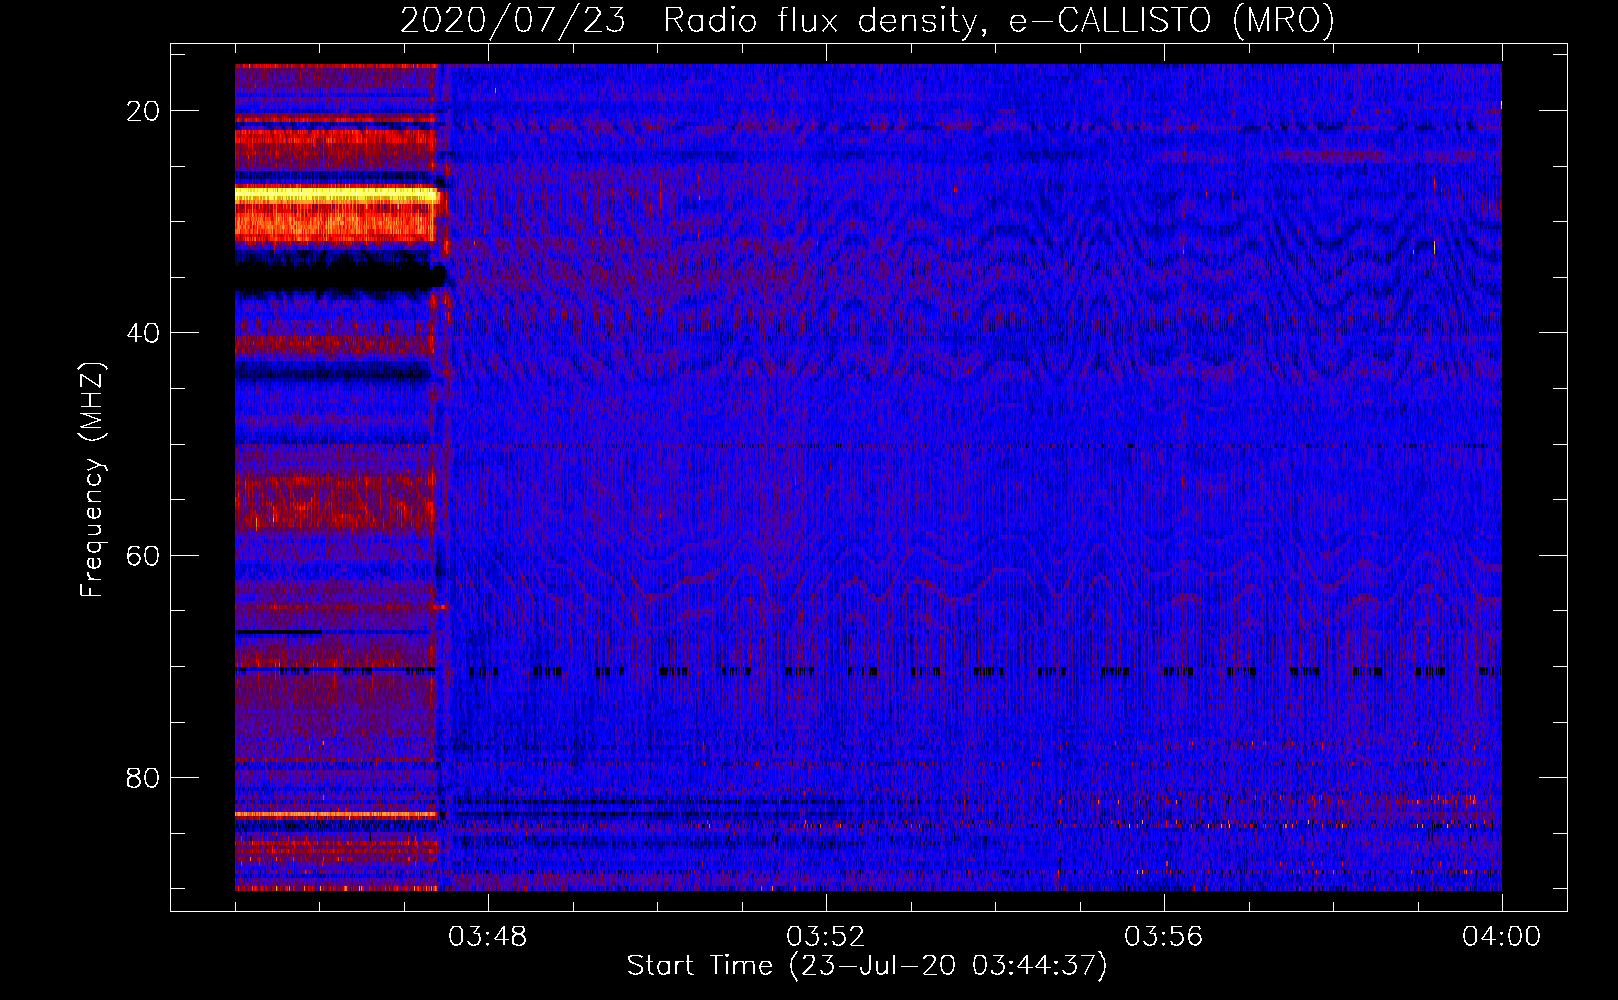
Task: Click the 80 MHz frequency tick label
Action: [x=144, y=778]
